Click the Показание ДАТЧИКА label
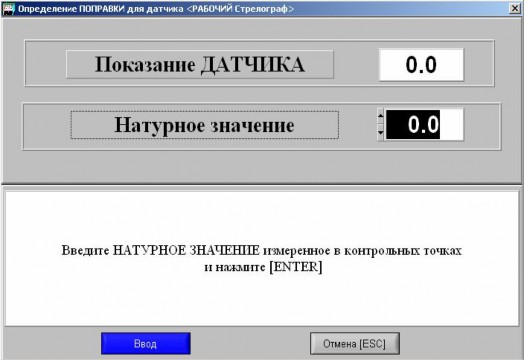This screenshot has height=360, width=524. (x=200, y=65)
